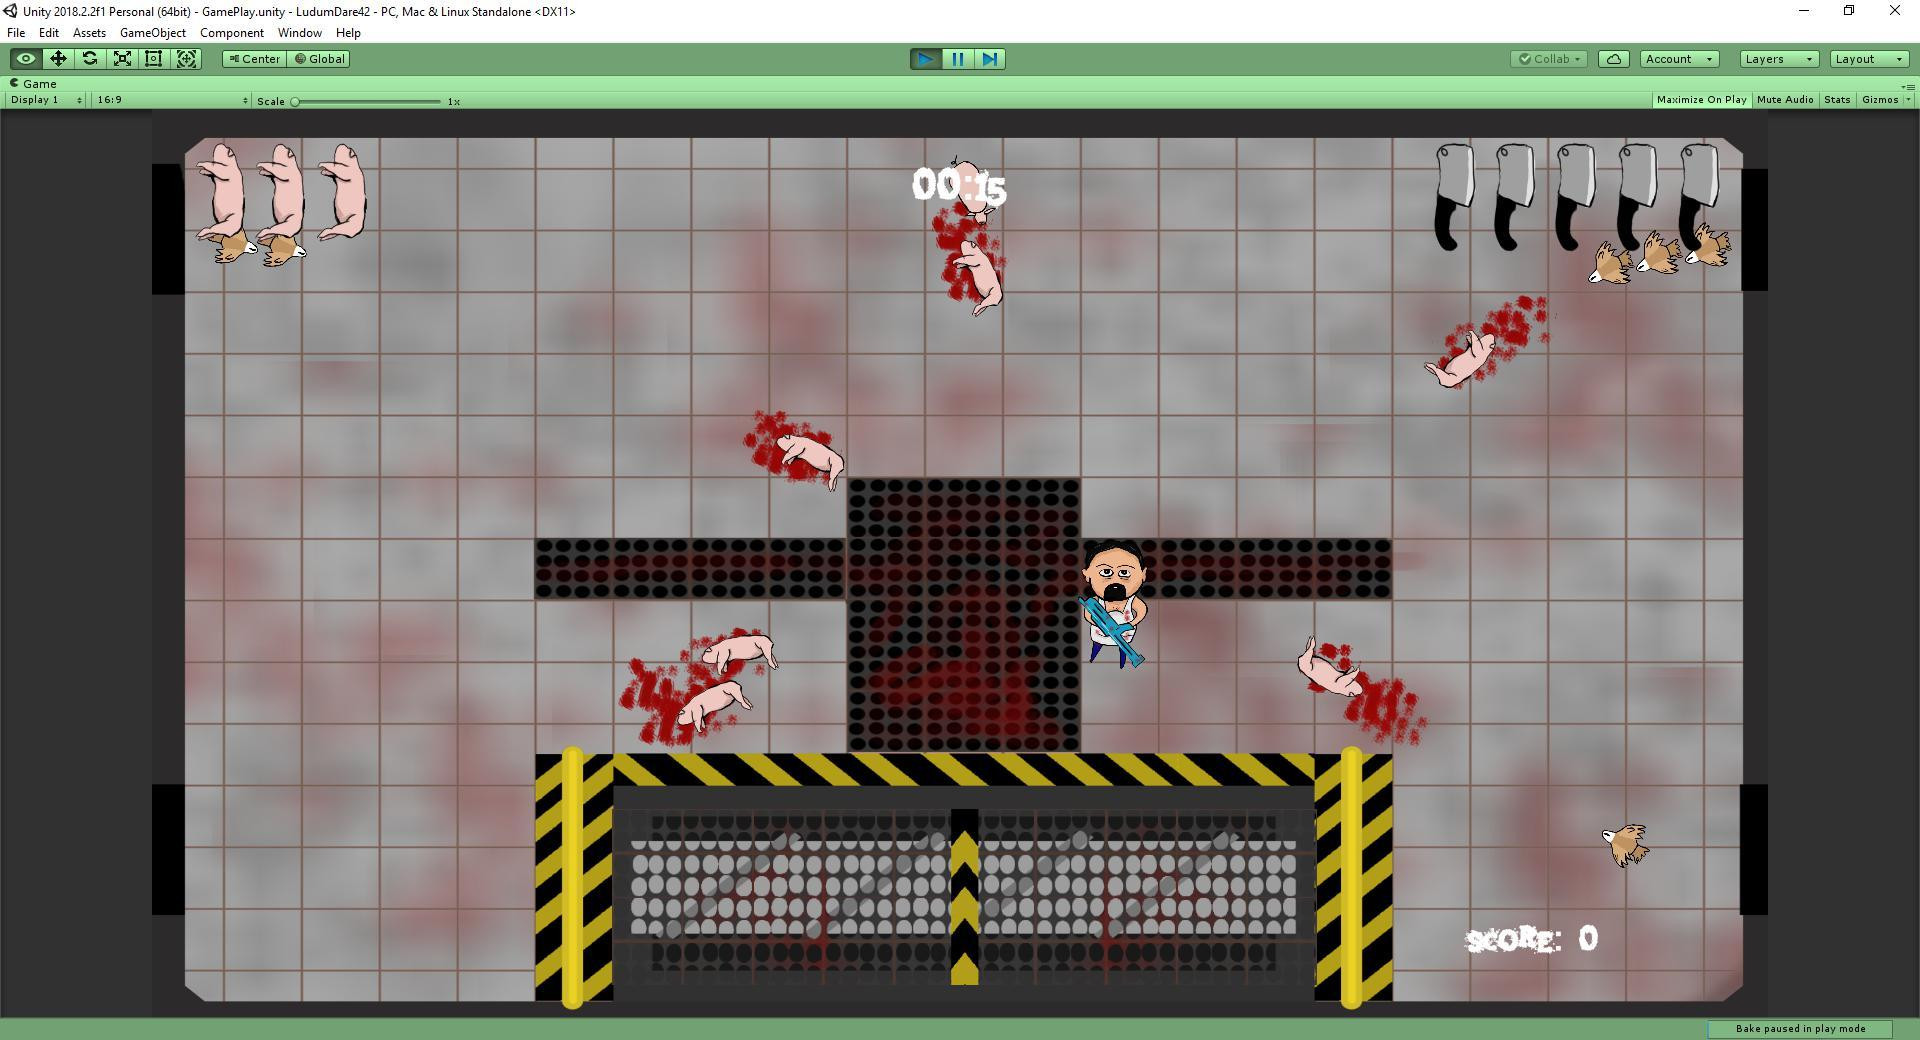The height and width of the screenshot is (1040, 1920).
Task: Open the cloud services panel
Action: (x=1614, y=59)
